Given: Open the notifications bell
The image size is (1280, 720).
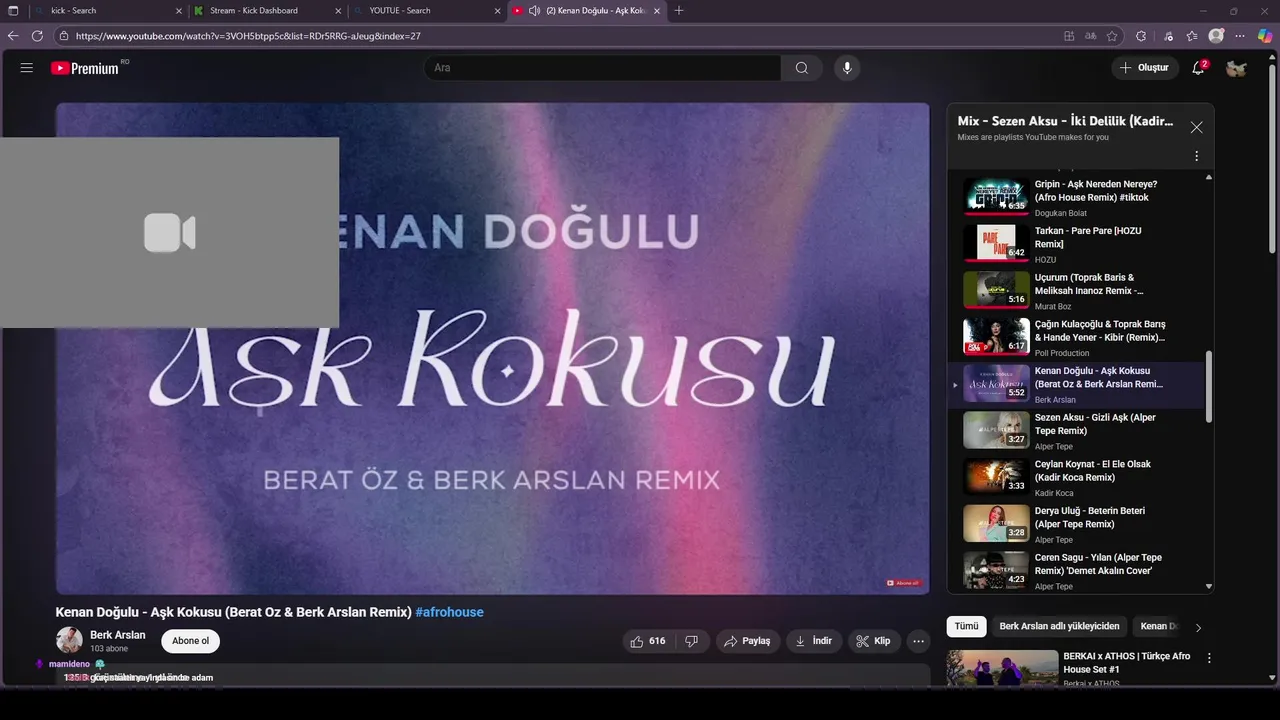Looking at the screenshot, I should tap(1198, 68).
